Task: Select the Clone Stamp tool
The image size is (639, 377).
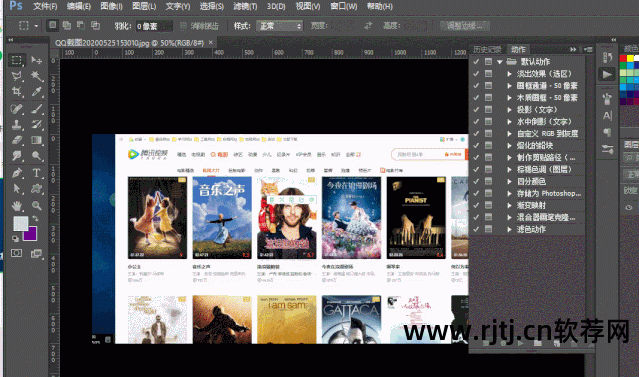Action: tap(17, 124)
